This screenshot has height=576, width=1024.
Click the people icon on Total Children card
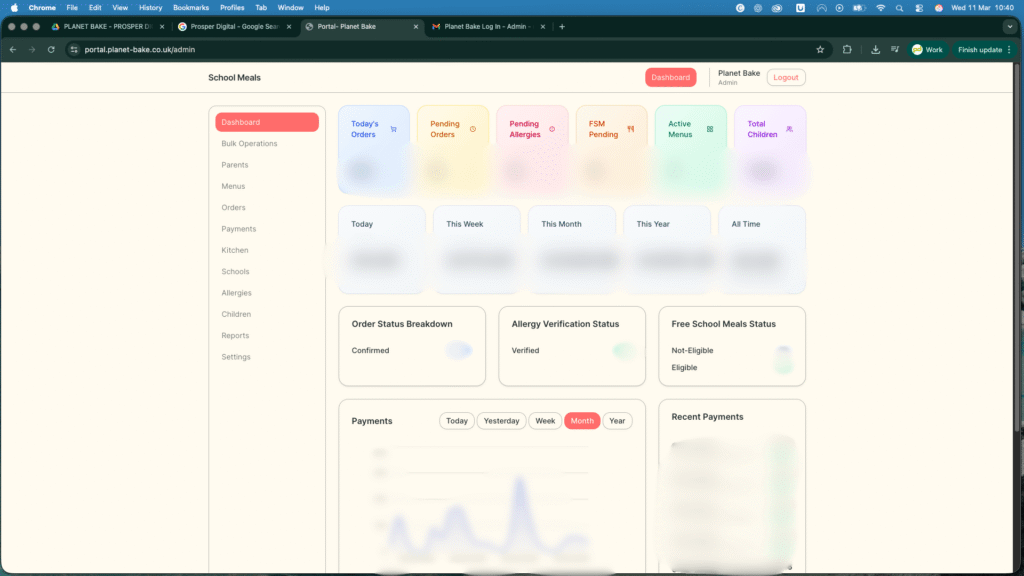(x=789, y=129)
